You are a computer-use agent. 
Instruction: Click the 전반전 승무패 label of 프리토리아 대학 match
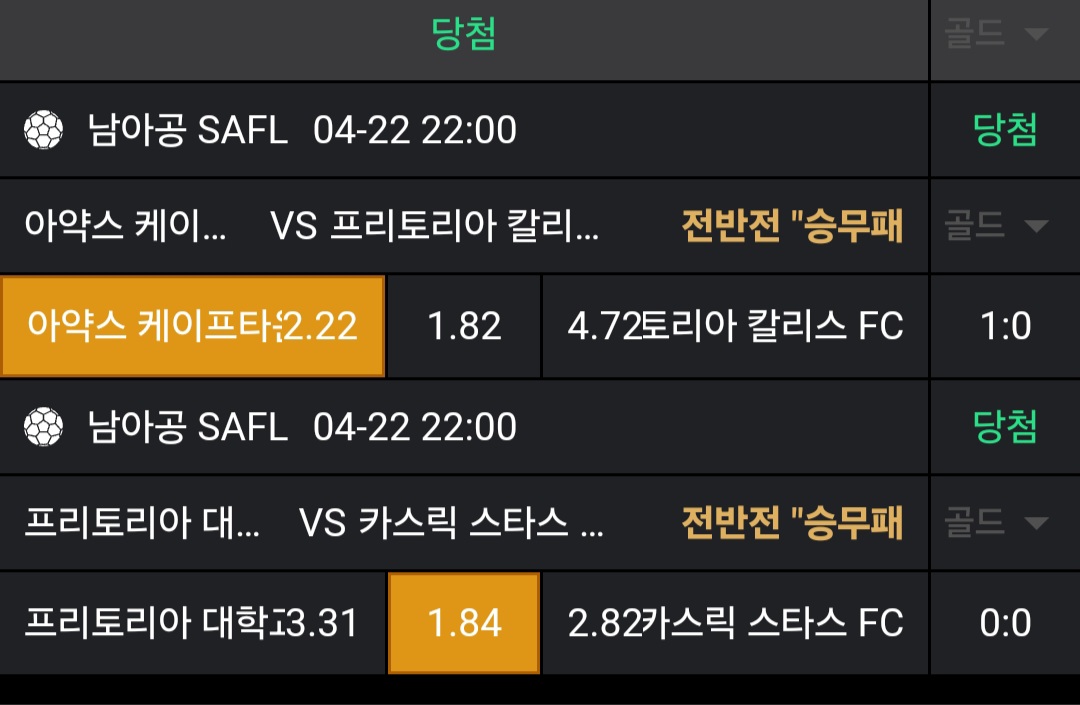(x=792, y=523)
